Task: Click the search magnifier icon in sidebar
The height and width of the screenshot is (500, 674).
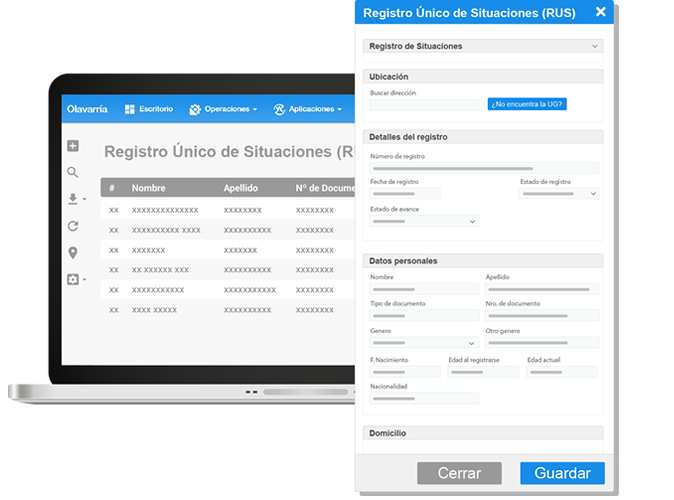Action: click(73, 172)
